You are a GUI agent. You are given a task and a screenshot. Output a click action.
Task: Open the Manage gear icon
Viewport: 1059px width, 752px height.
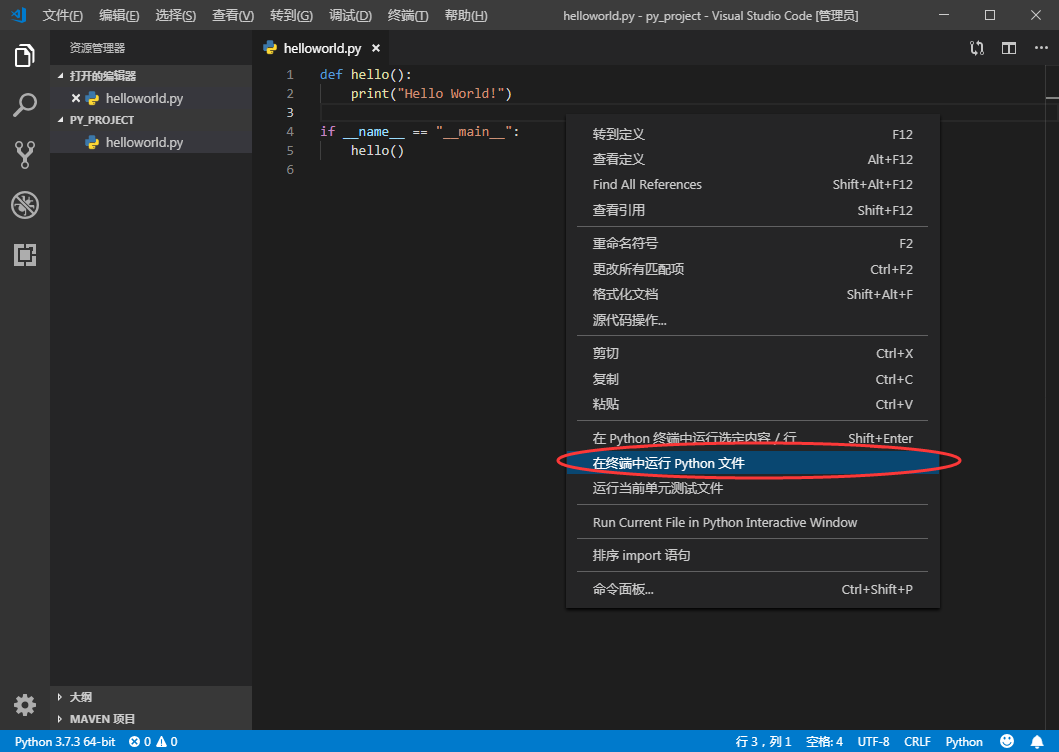point(24,705)
